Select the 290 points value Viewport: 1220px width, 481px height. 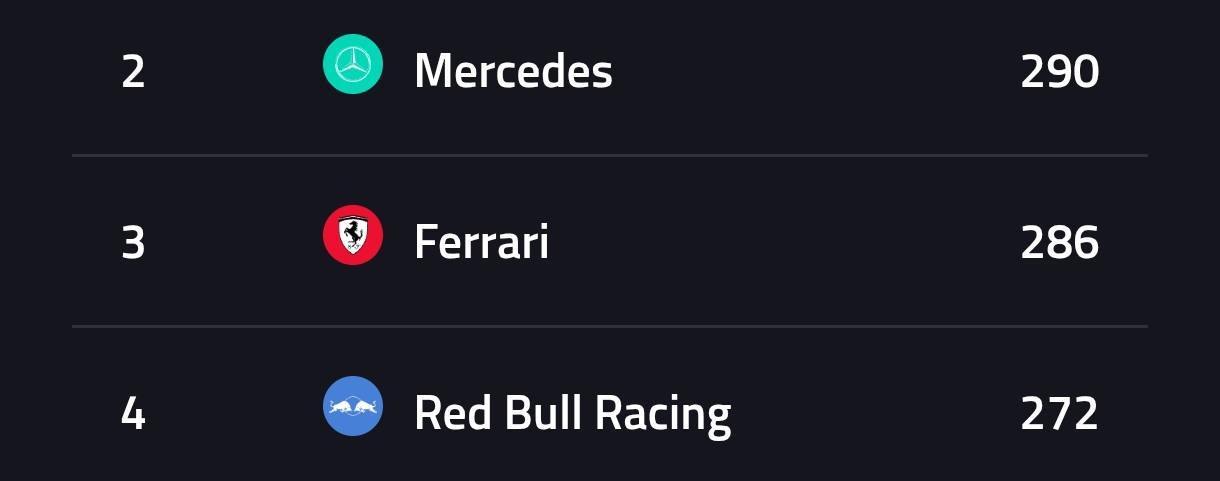click(x=1060, y=72)
